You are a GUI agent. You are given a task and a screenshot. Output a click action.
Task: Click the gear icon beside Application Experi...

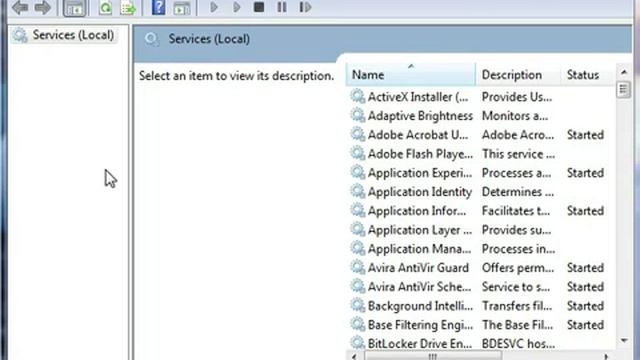358,172
